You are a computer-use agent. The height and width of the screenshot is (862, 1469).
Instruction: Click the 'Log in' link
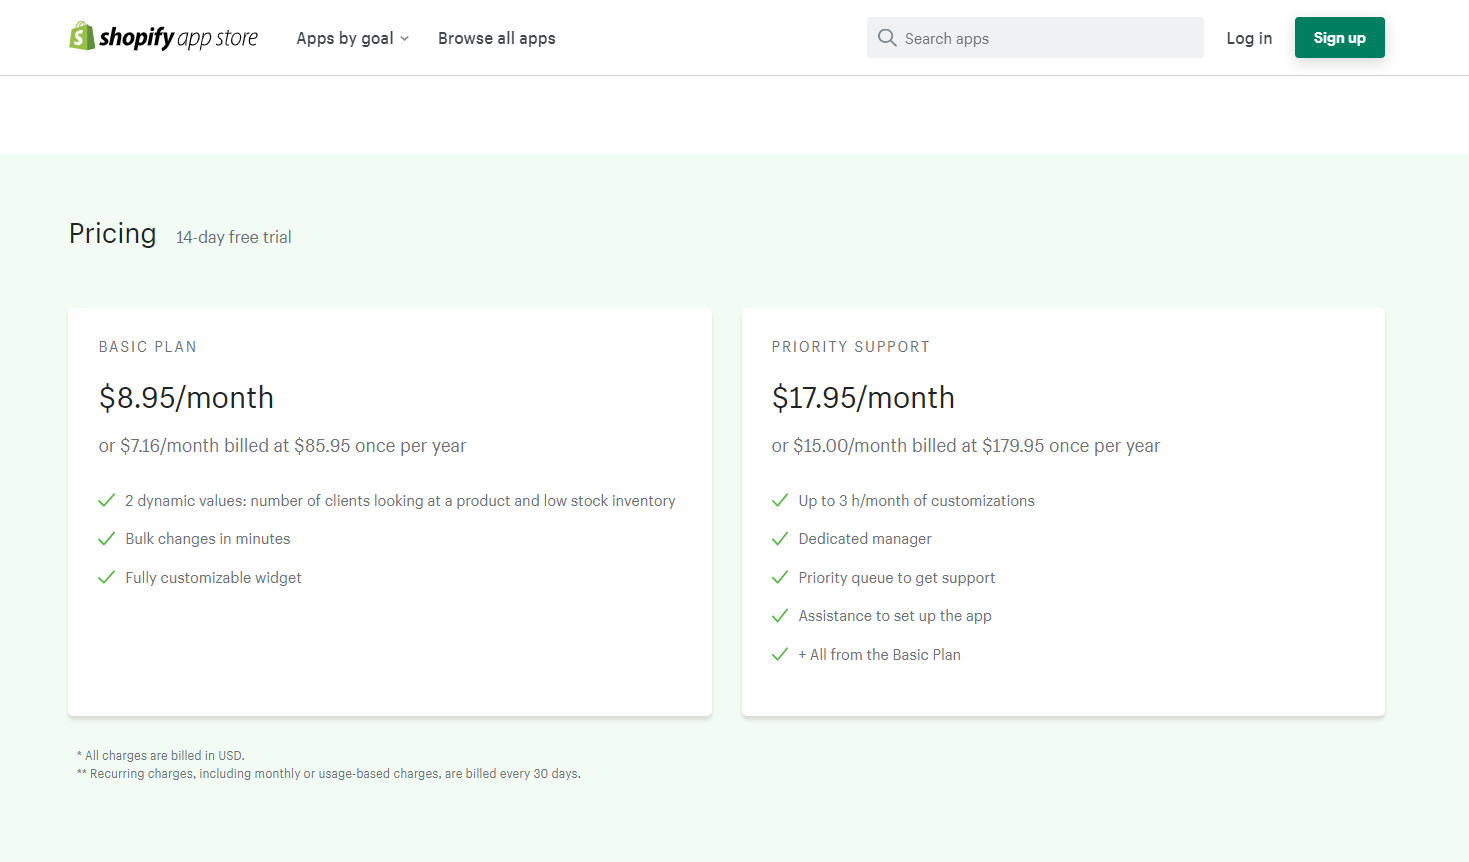[x=1249, y=38]
